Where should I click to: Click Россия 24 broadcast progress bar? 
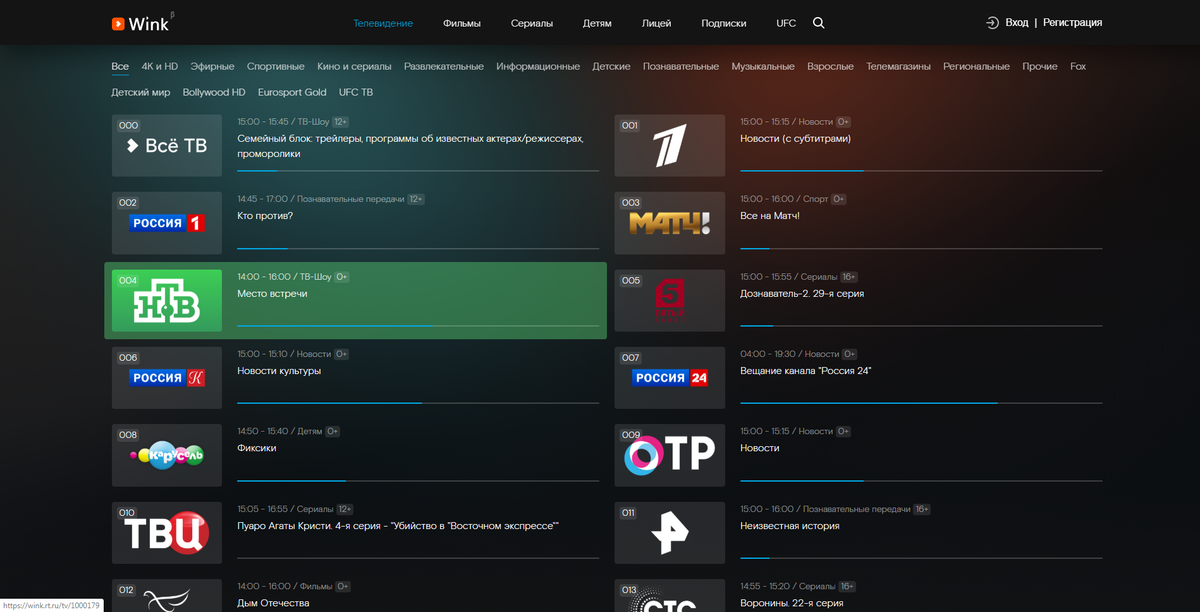(x=921, y=403)
